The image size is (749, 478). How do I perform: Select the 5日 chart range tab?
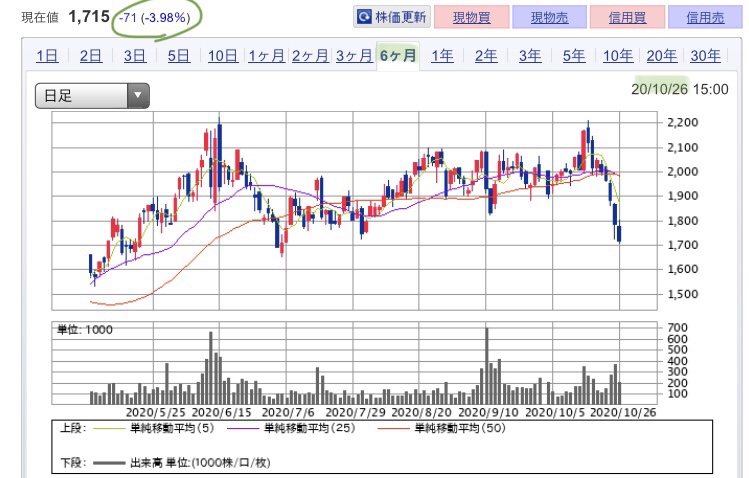point(178,56)
